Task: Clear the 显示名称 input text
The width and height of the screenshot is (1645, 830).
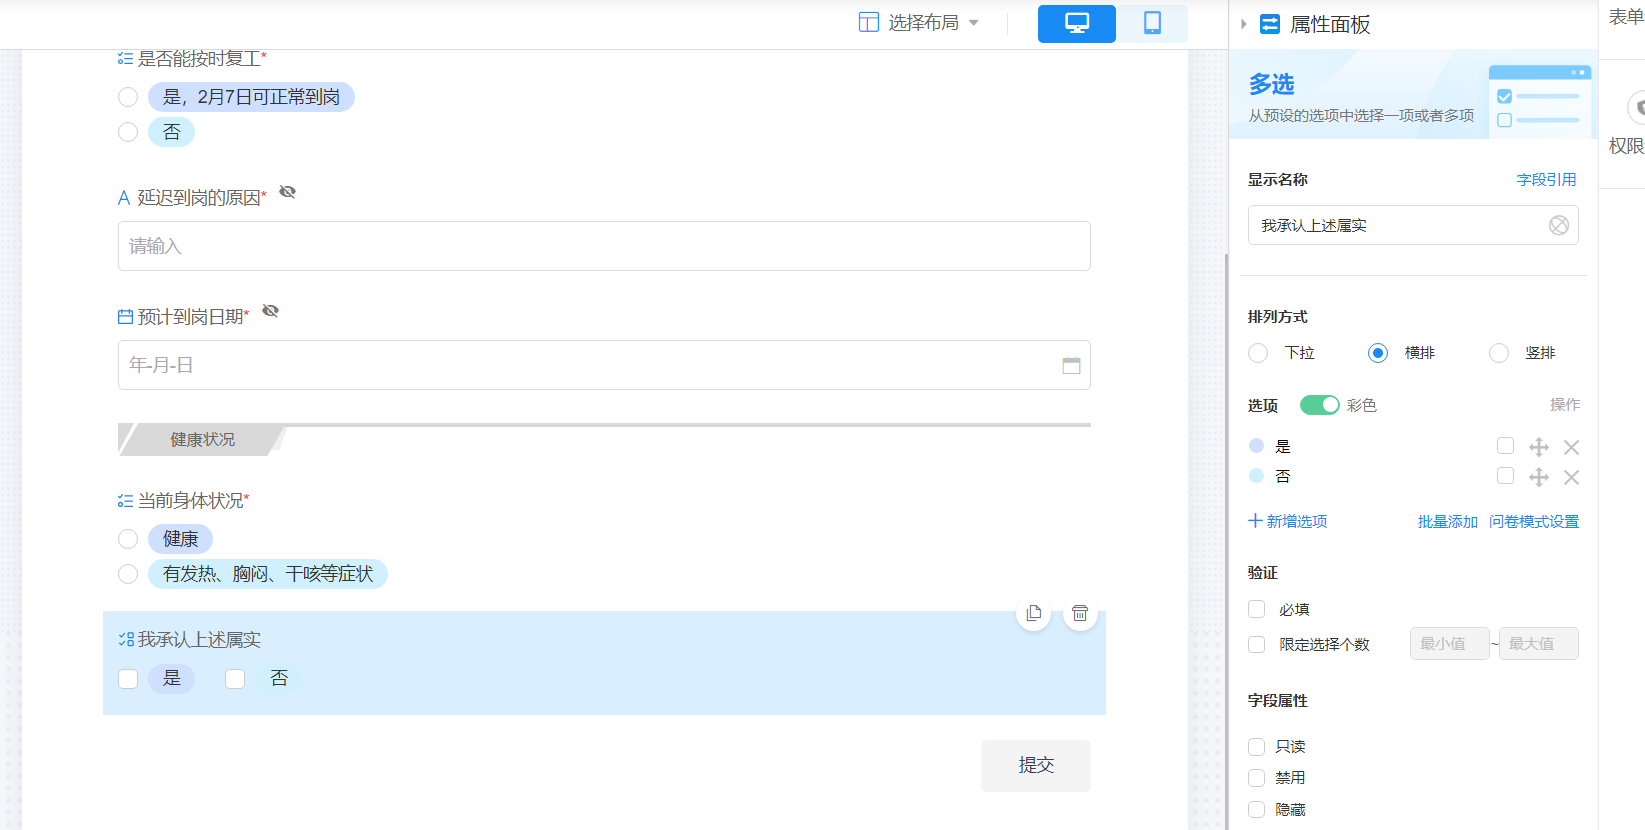Action: (1558, 225)
